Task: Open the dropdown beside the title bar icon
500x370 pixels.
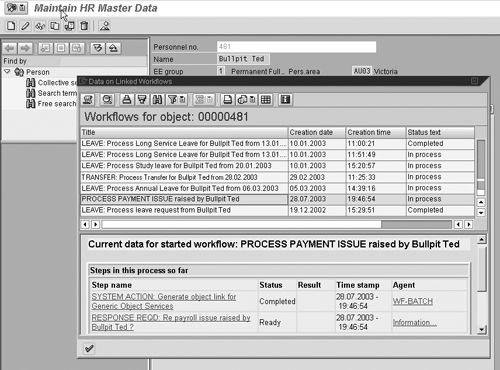Action: coord(22,8)
